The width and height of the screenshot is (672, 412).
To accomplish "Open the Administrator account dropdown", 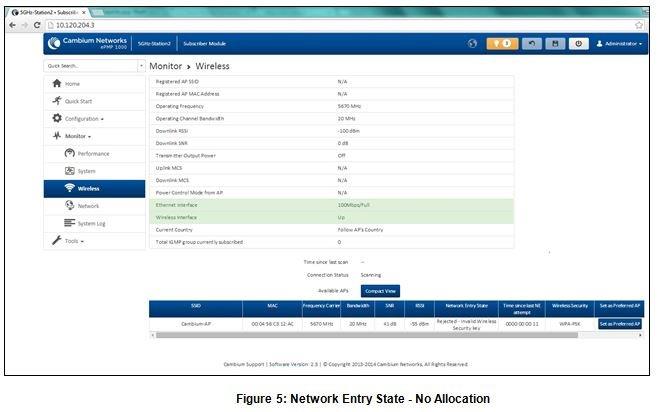I will [x=619, y=44].
